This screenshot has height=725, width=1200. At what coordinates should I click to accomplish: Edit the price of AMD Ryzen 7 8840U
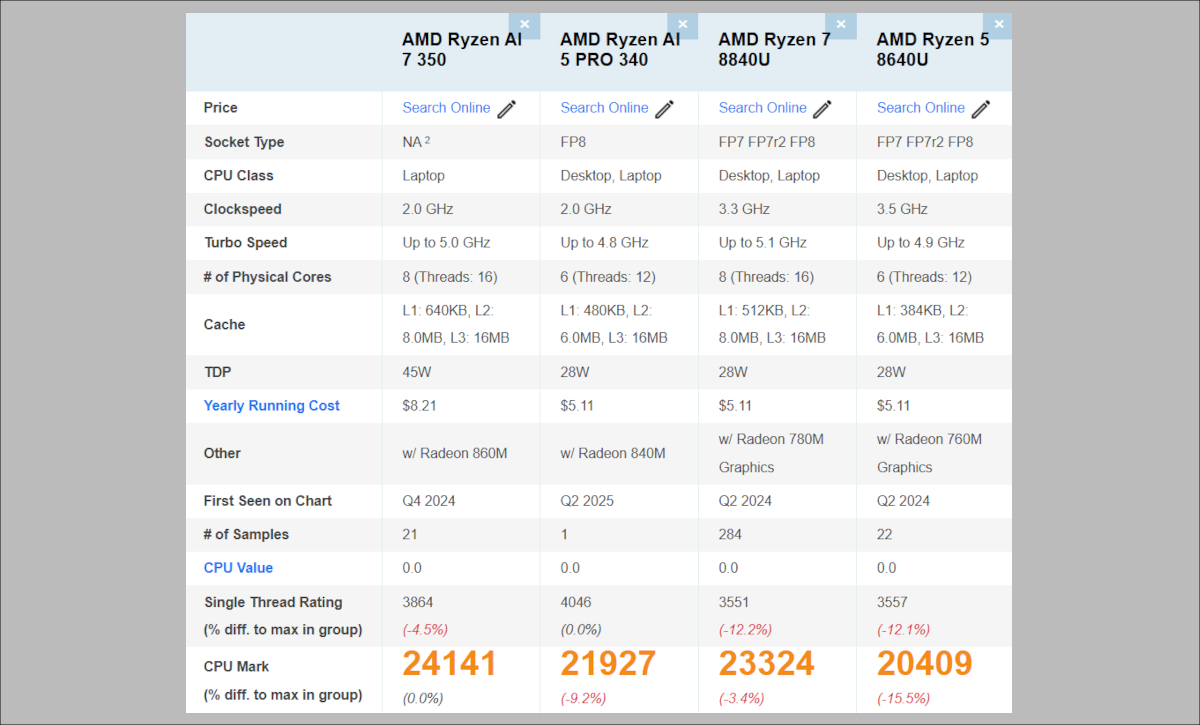[822, 108]
